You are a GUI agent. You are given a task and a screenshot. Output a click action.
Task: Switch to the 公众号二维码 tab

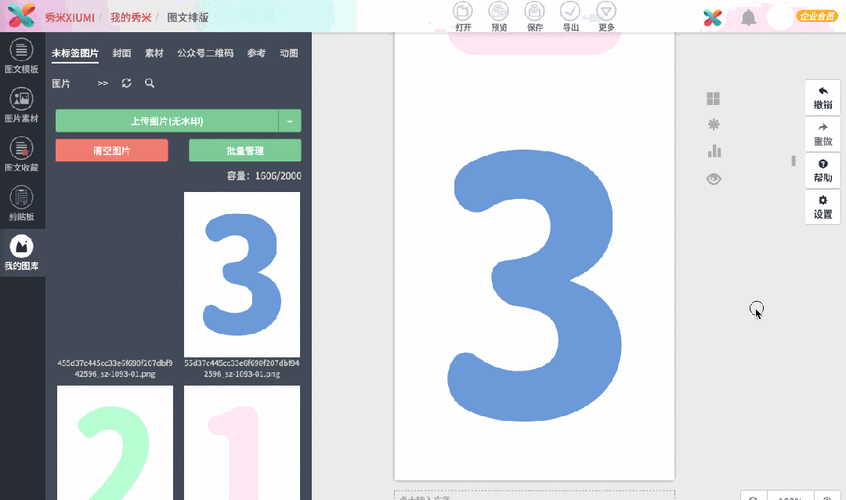tap(206, 53)
